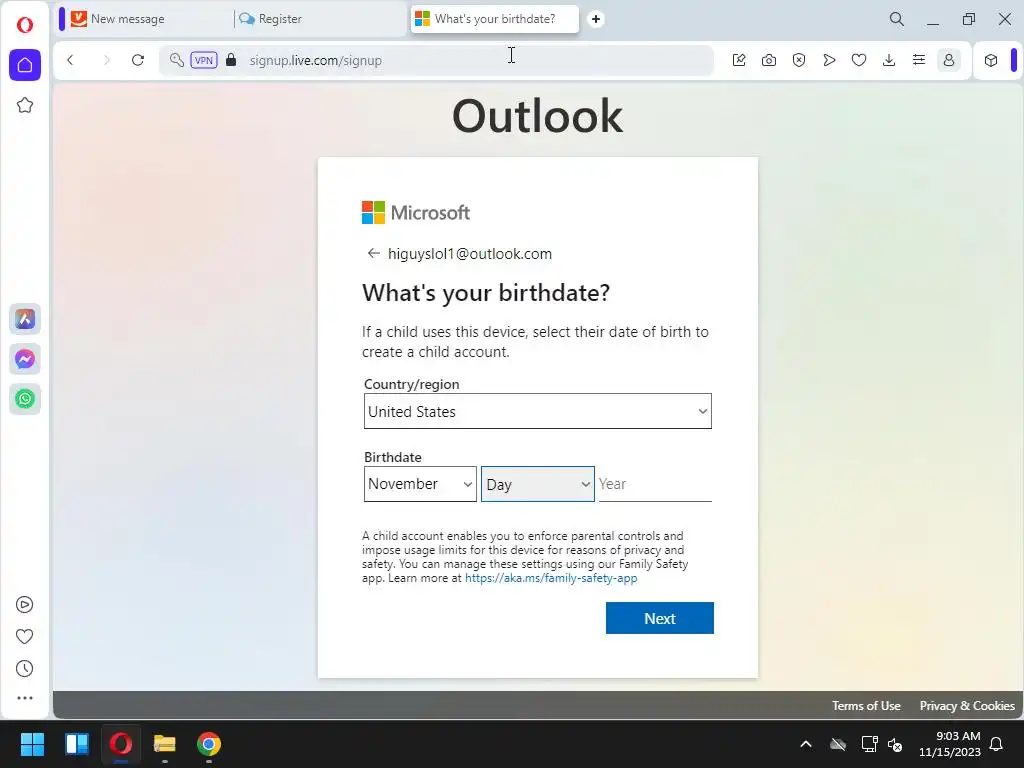Take a snapshot with camera icon
1024x768 pixels.
pyautogui.click(x=769, y=60)
